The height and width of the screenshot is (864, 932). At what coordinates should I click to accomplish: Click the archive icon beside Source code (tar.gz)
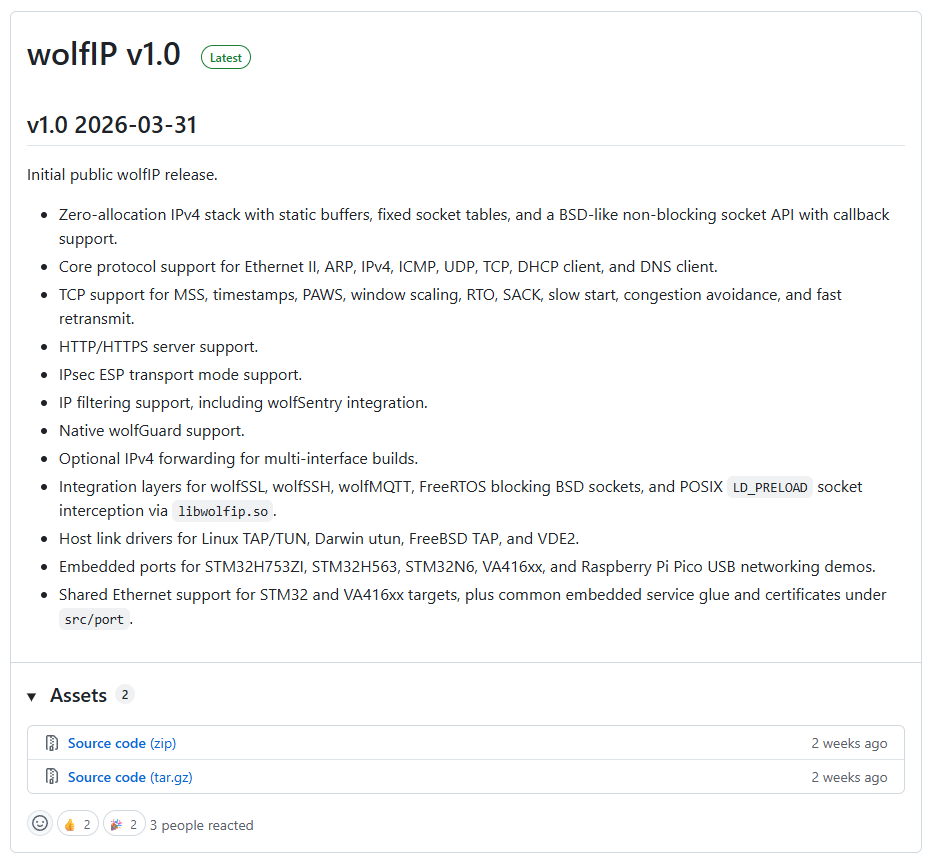pyautogui.click(x=52, y=777)
